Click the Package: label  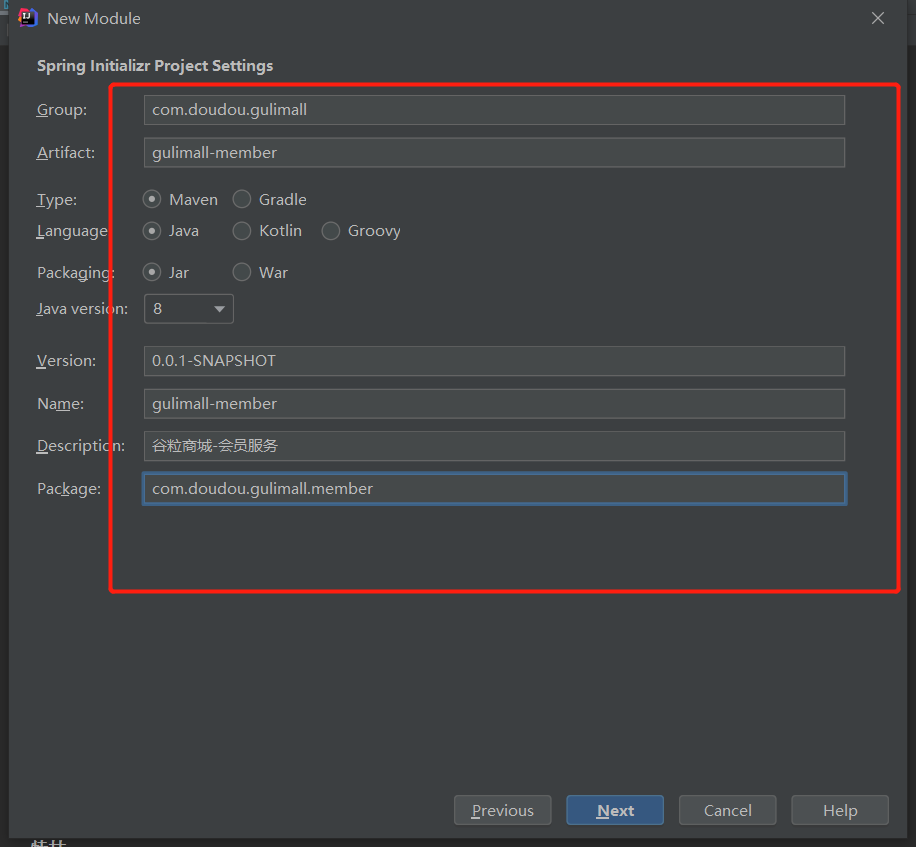[x=69, y=489]
